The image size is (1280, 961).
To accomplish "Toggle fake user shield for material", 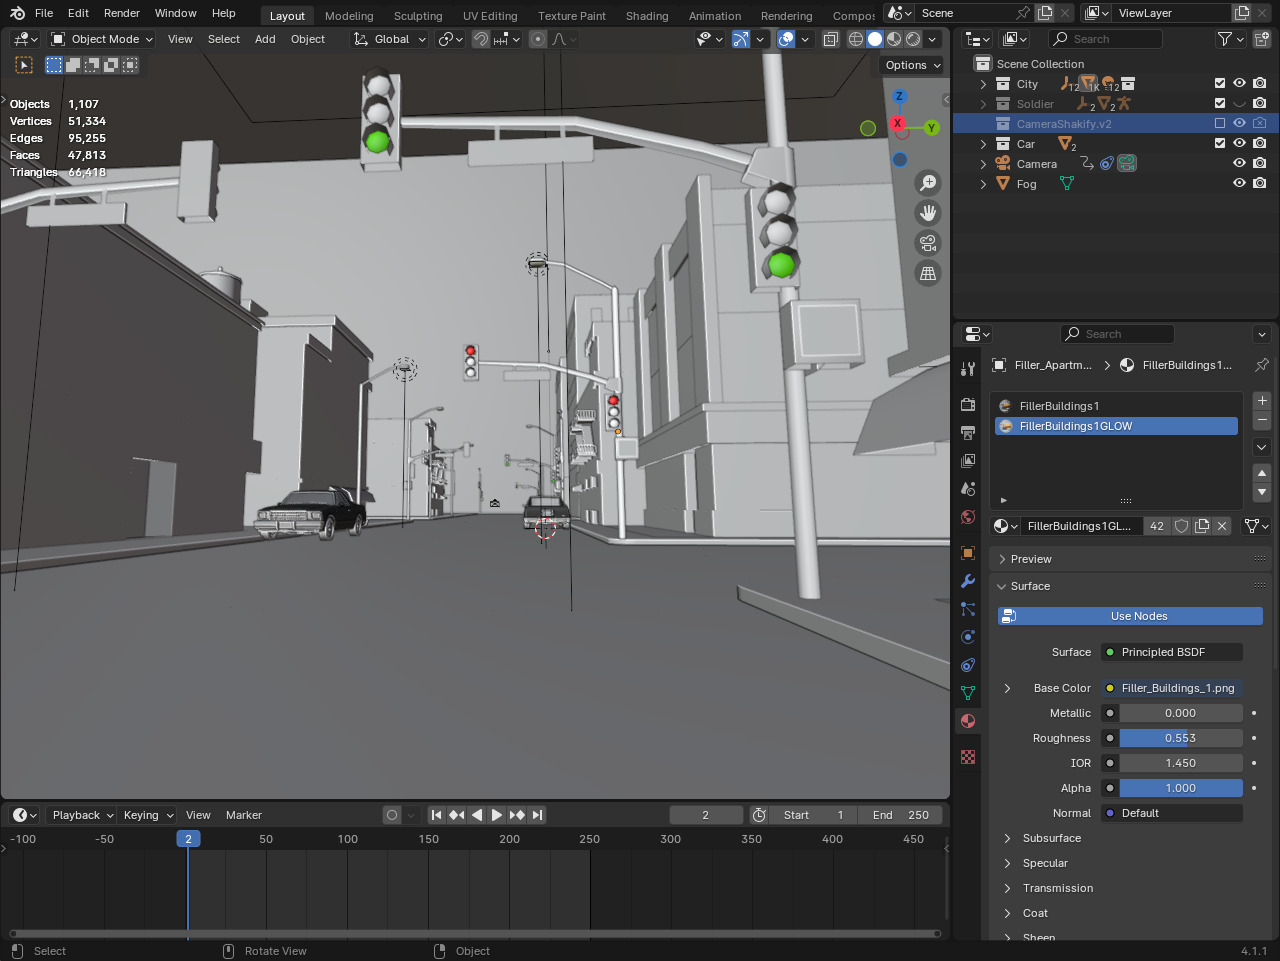I will (x=1181, y=526).
